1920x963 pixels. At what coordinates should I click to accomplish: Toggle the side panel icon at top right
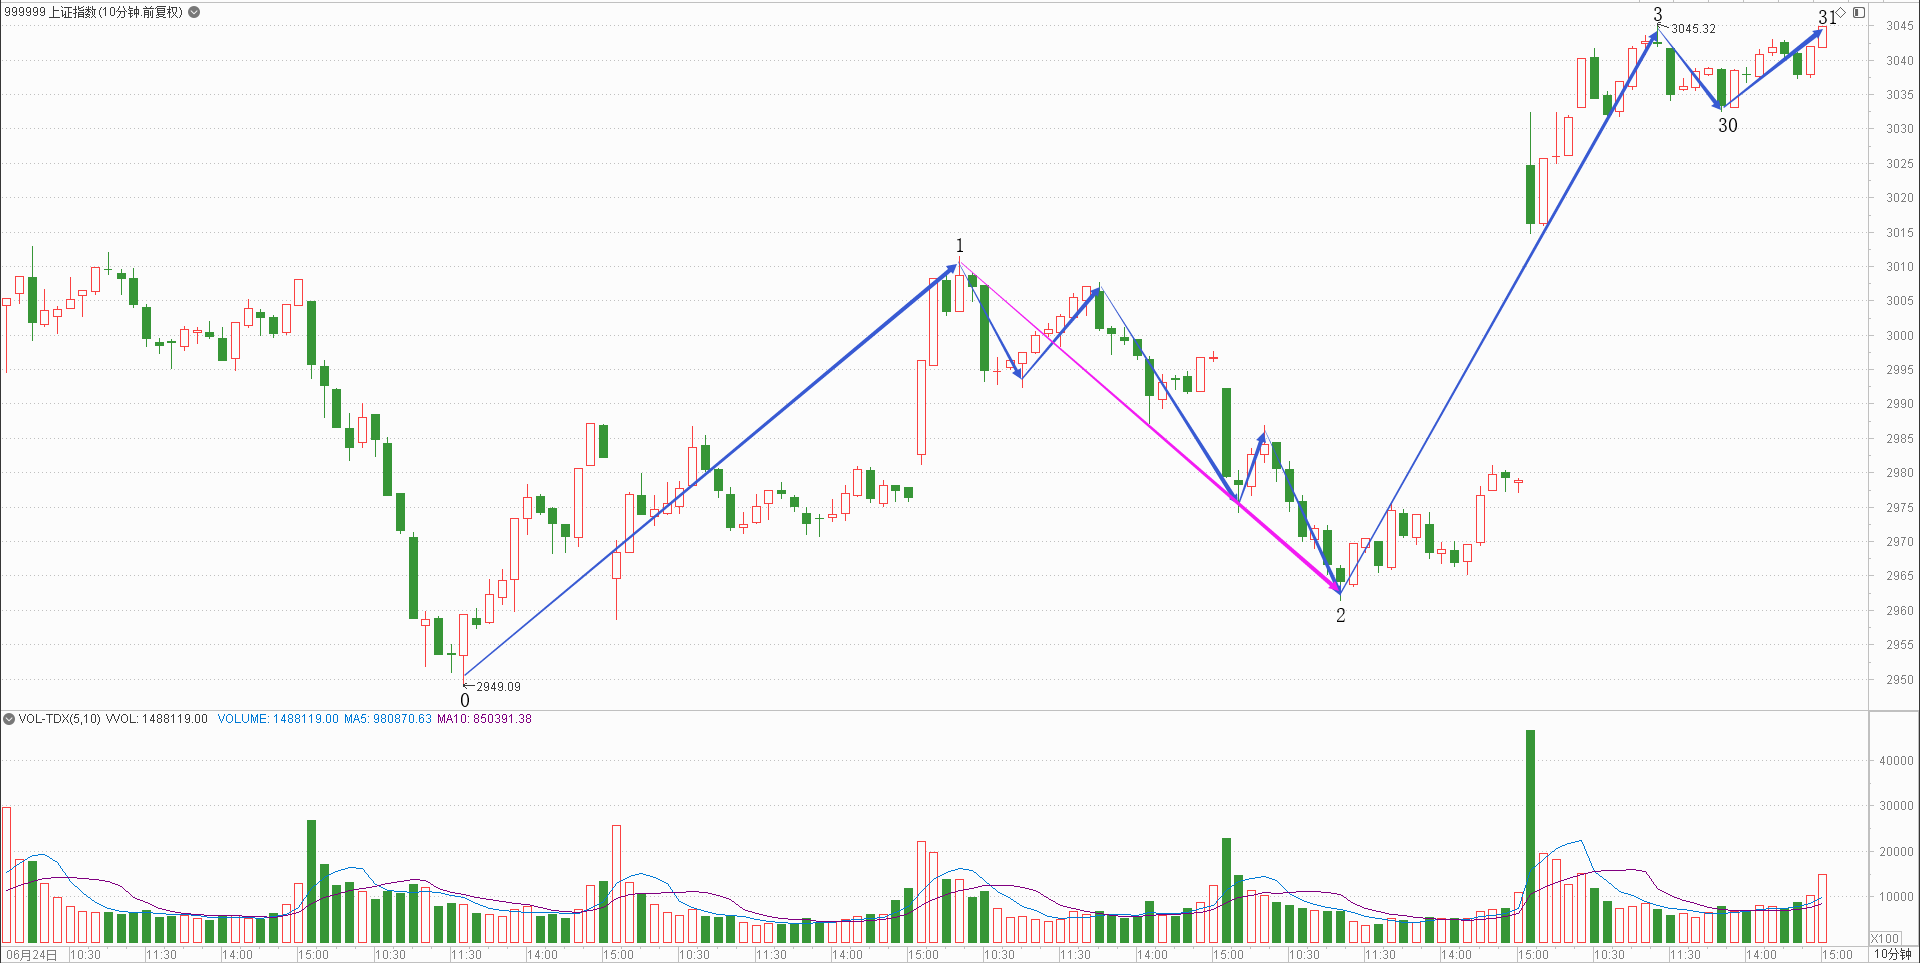1859,12
